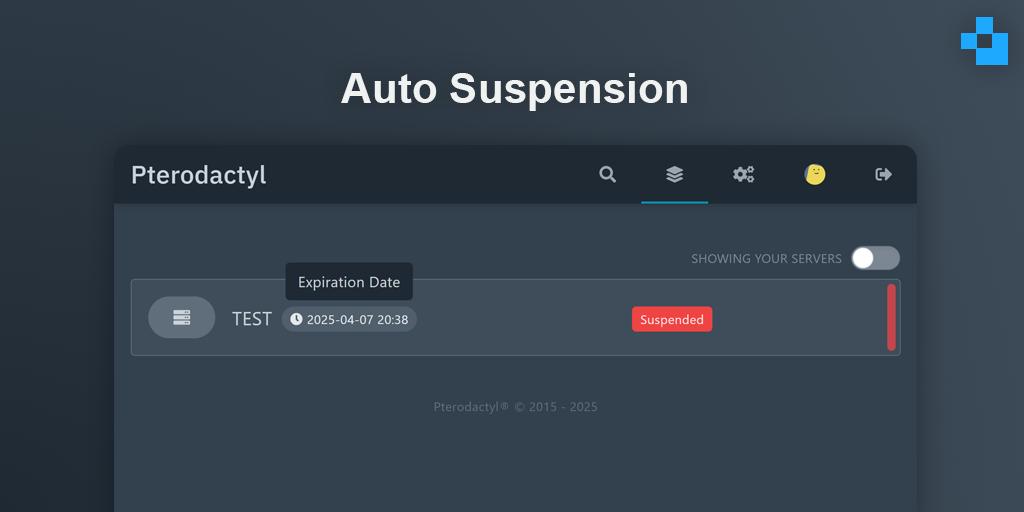1024x512 pixels.
Task: Click the teal underline beneath servers tab
Action: 675,202
